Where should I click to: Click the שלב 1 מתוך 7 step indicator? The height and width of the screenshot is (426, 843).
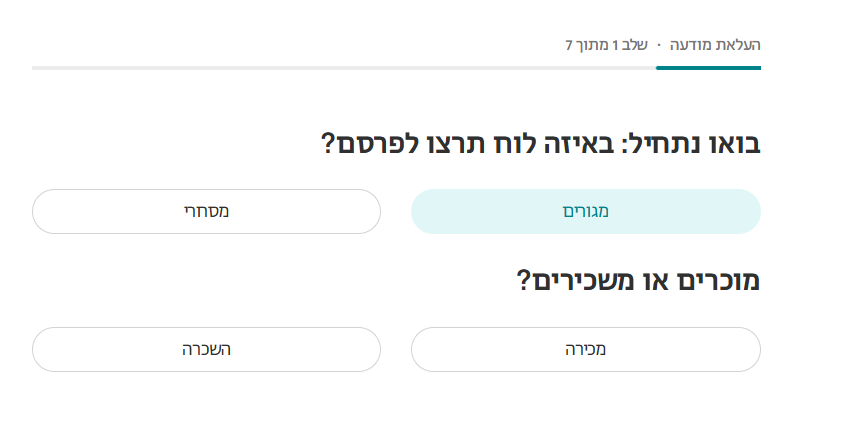[x=606, y=45]
